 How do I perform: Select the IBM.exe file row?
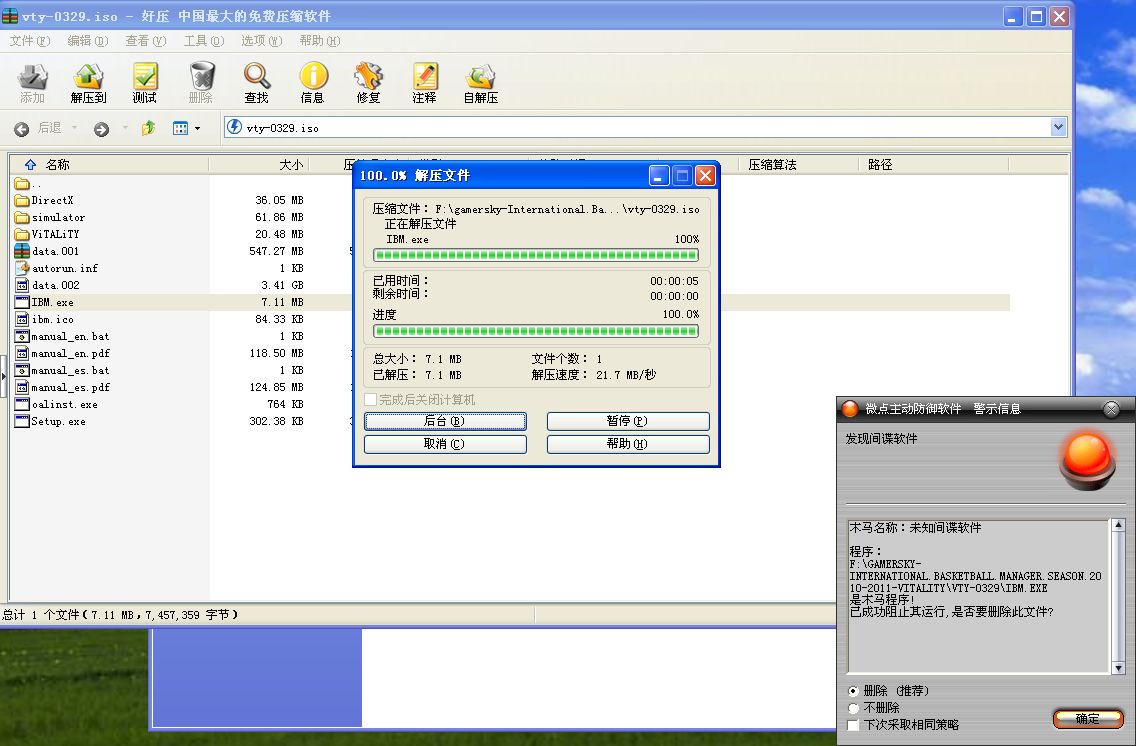click(x=510, y=302)
